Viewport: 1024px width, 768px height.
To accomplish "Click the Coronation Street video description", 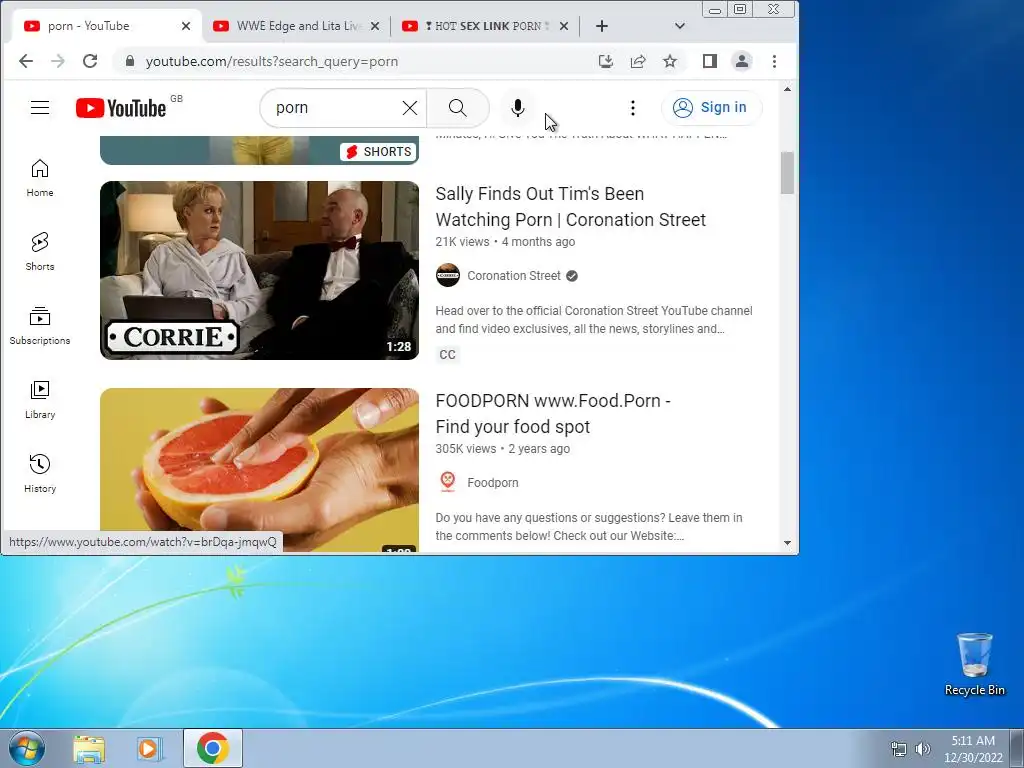I will [x=594, y=319].
